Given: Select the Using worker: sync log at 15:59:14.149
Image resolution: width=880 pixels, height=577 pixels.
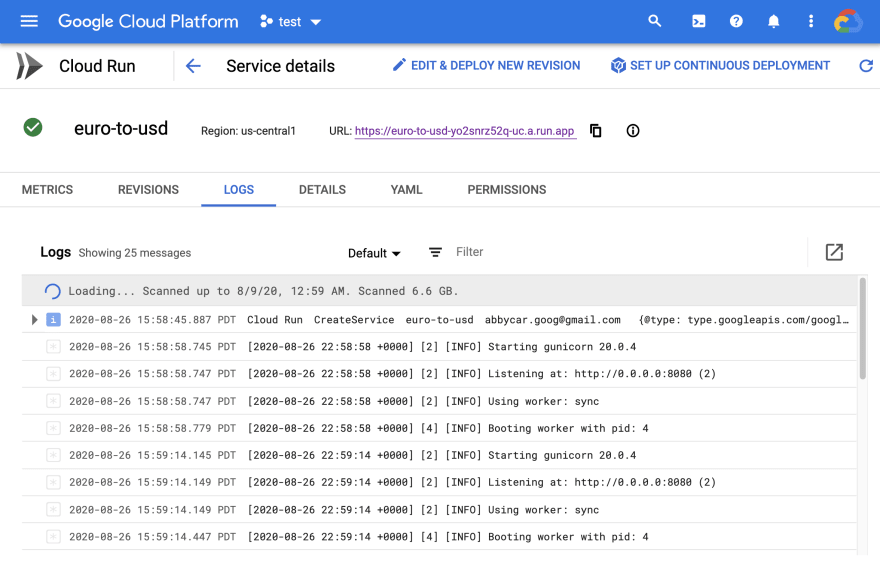Looking at the screenshot, I should pos(439,510).
